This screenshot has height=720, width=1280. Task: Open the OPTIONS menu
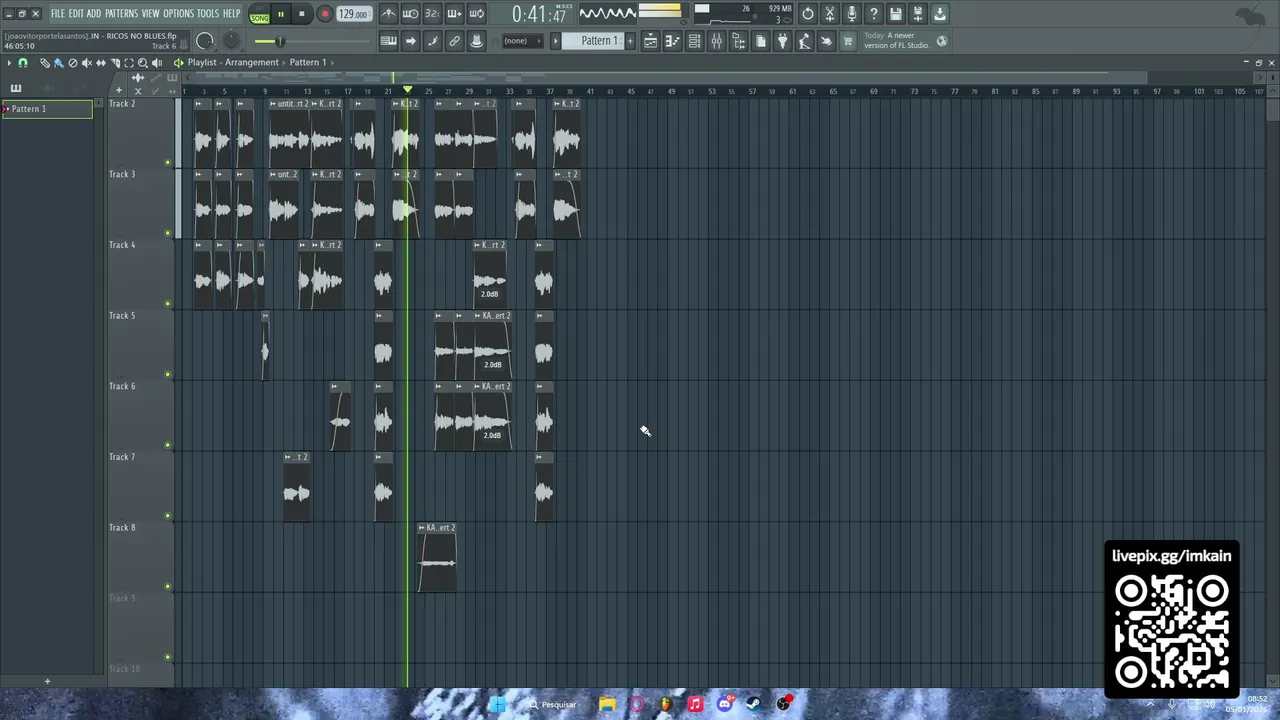point(178,14)
